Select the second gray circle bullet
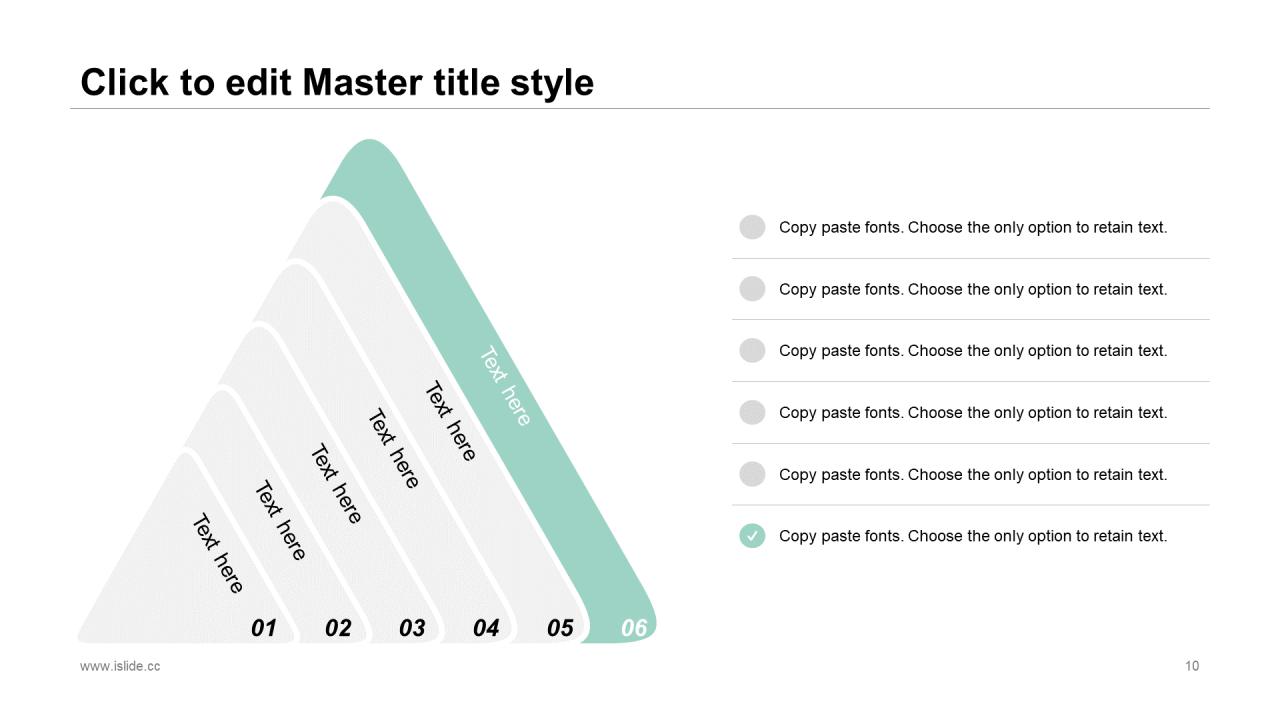 click(x=752, y=289)
